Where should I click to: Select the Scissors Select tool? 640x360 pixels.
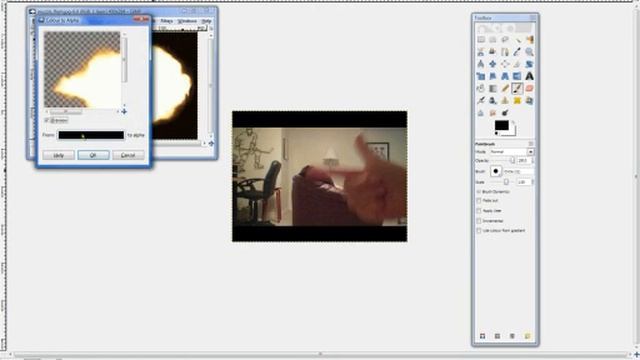pos(481,52)
